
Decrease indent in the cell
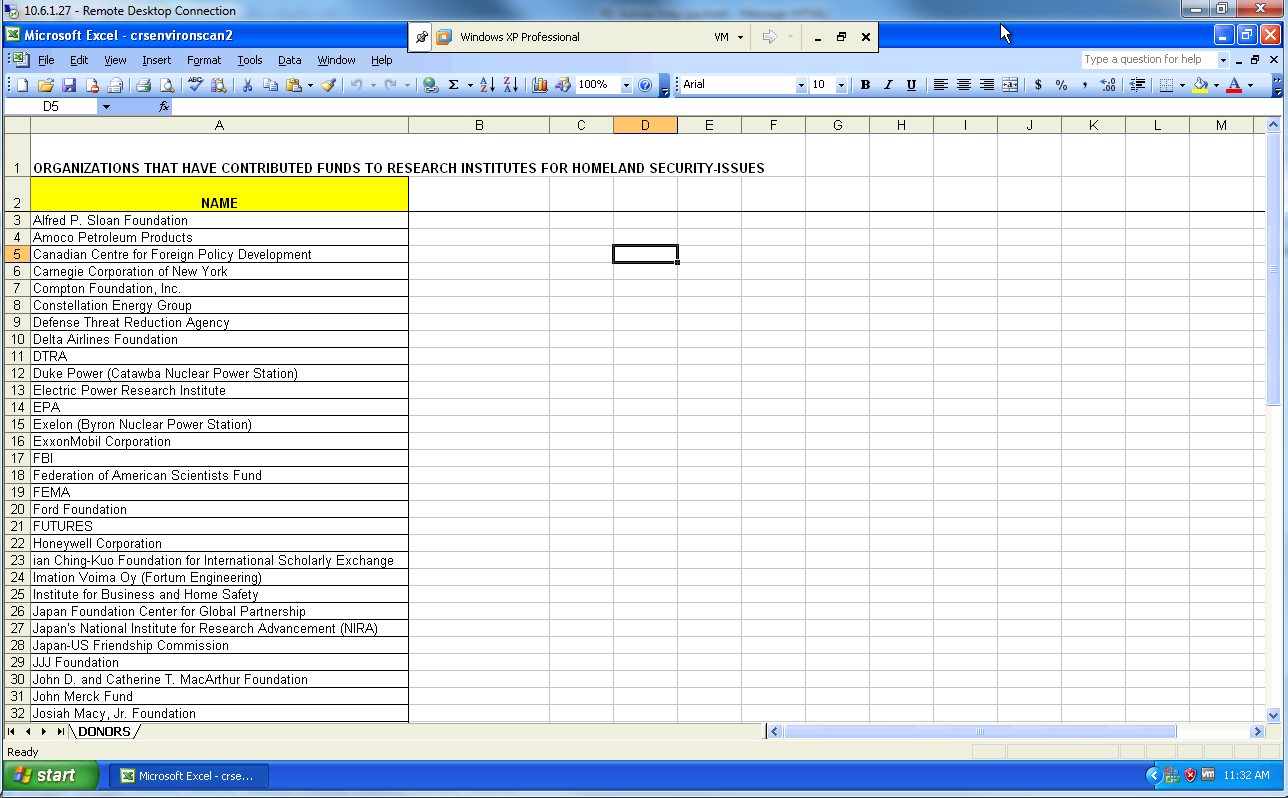point(1137,85)
